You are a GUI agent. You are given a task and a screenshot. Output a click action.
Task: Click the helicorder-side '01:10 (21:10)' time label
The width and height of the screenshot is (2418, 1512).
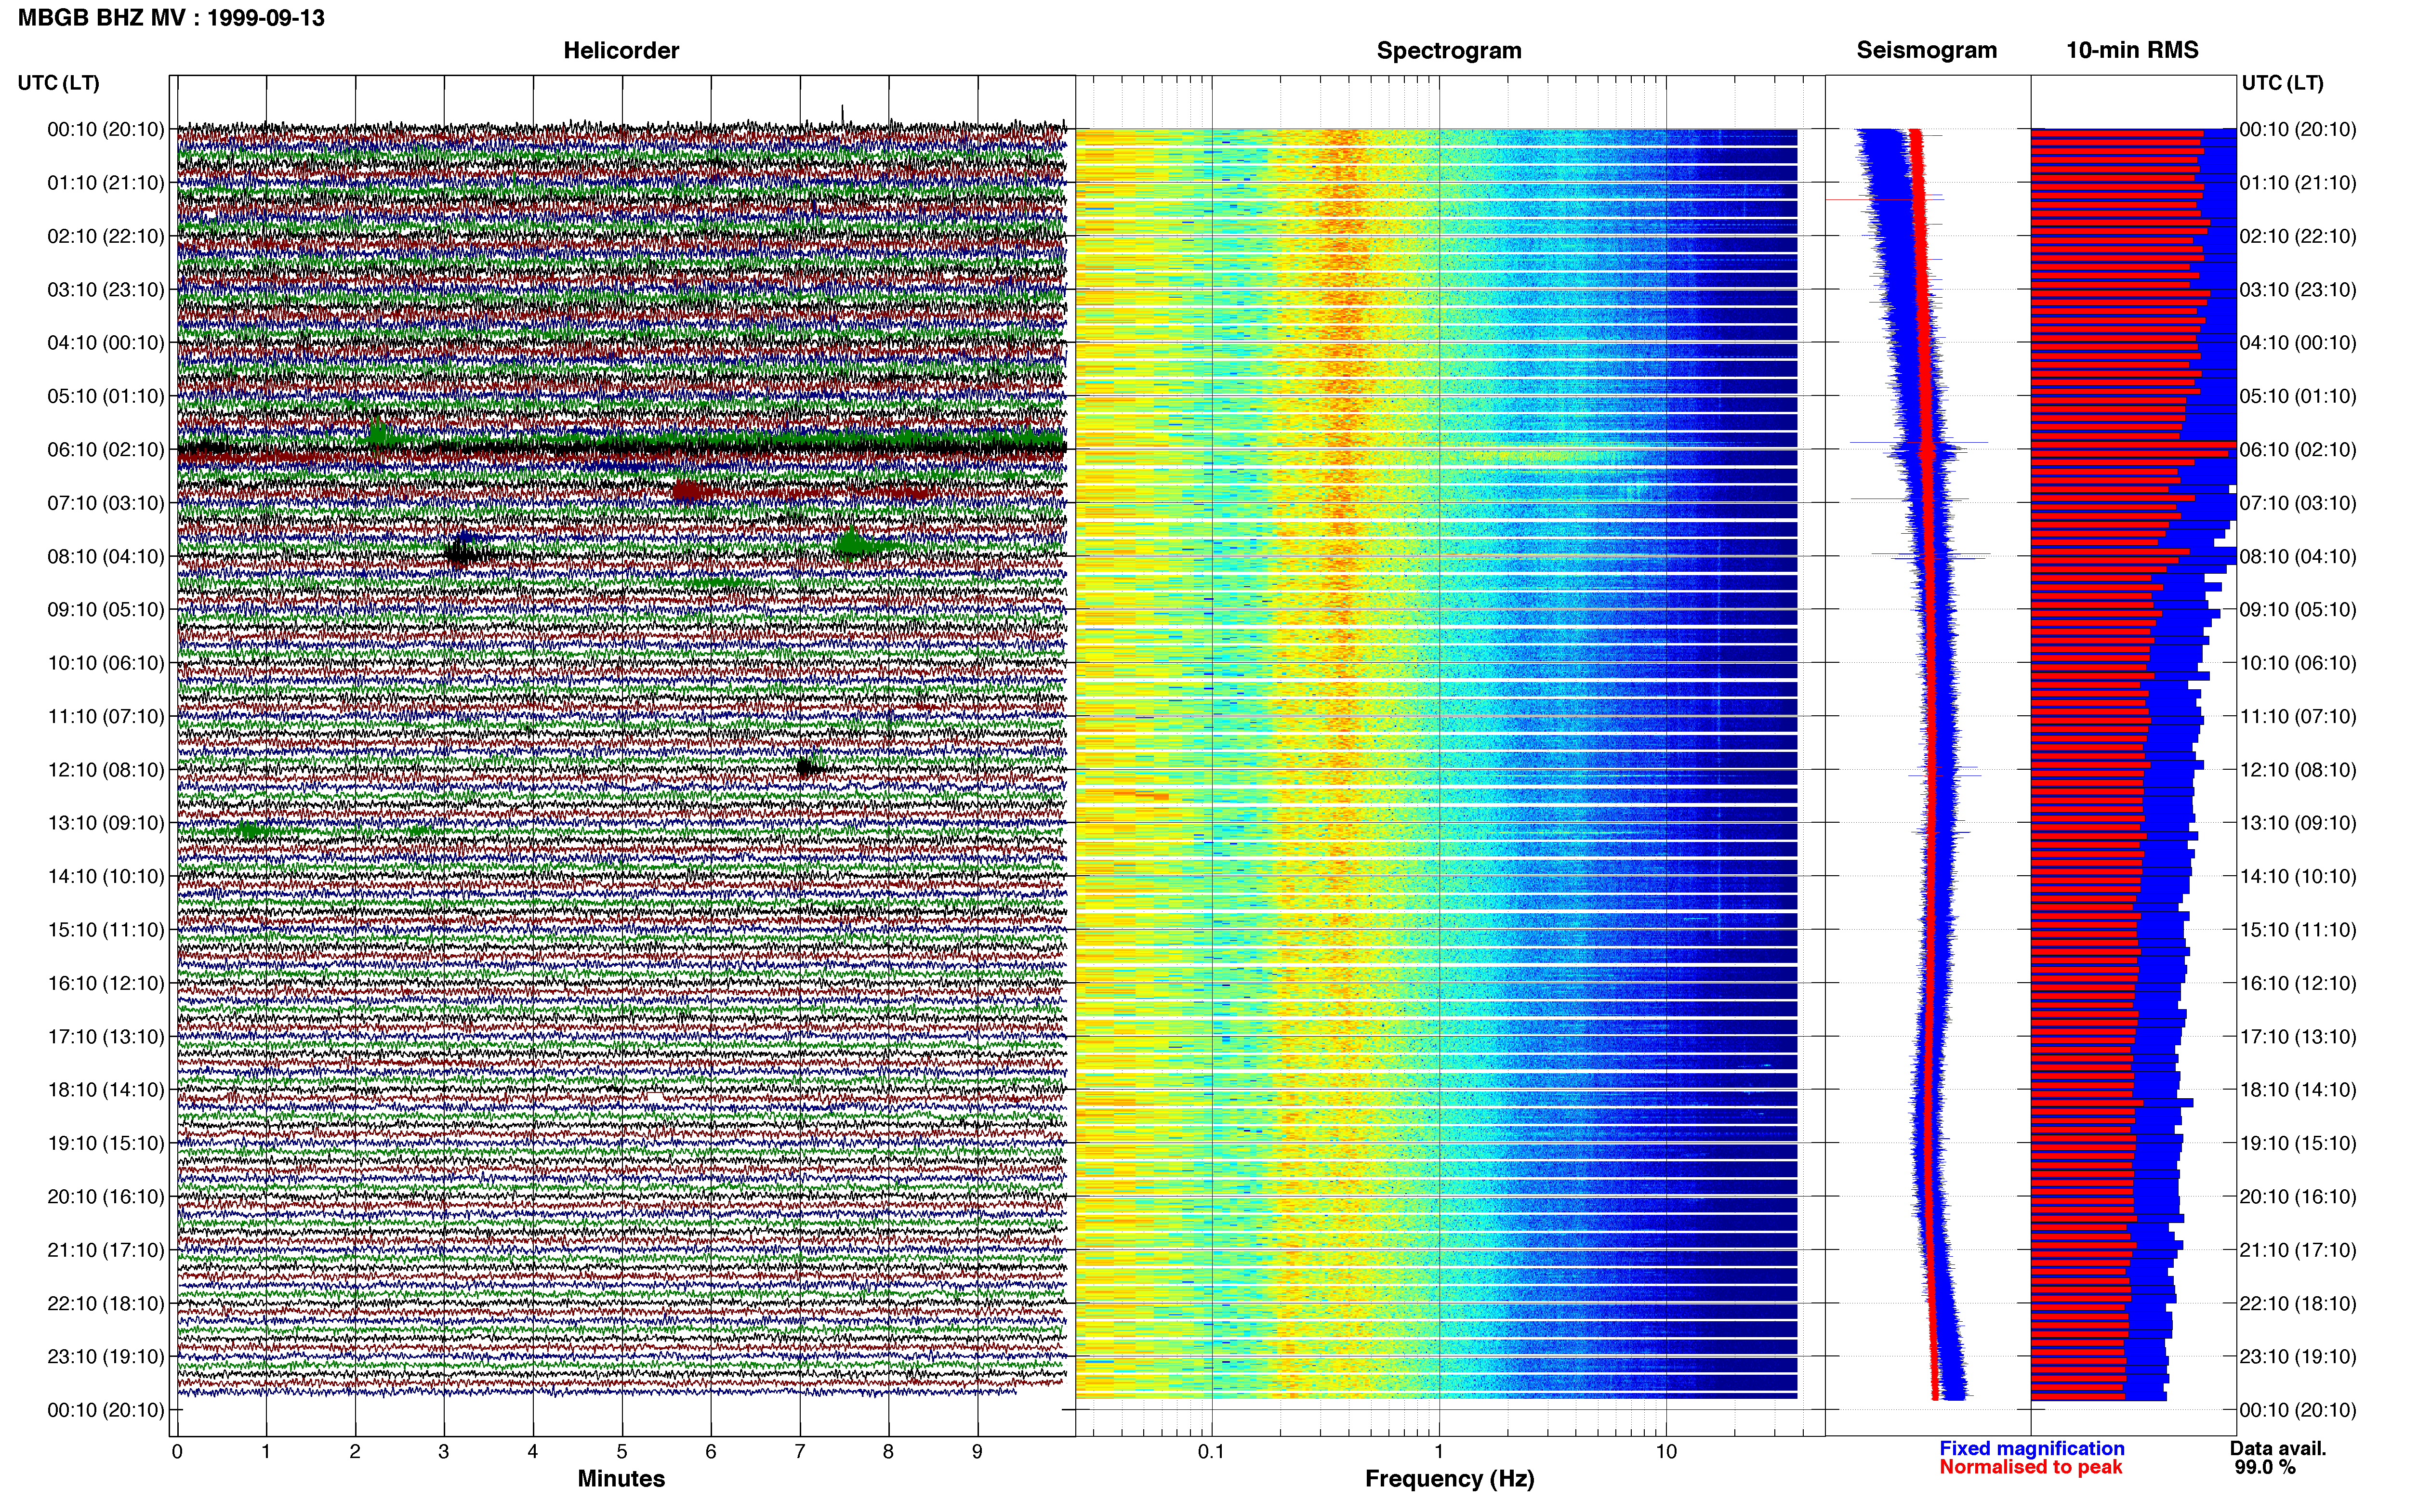point(106,183)
